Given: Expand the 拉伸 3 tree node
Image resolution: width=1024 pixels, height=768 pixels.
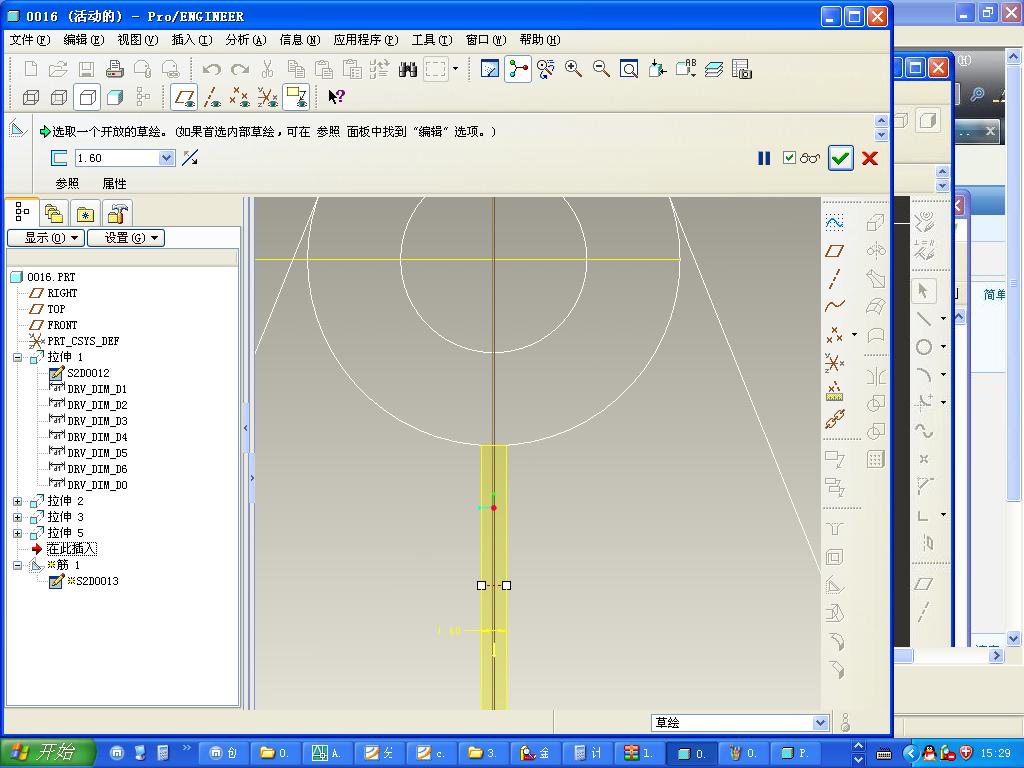Looking at the screenshot, I should tap(18, 517).
